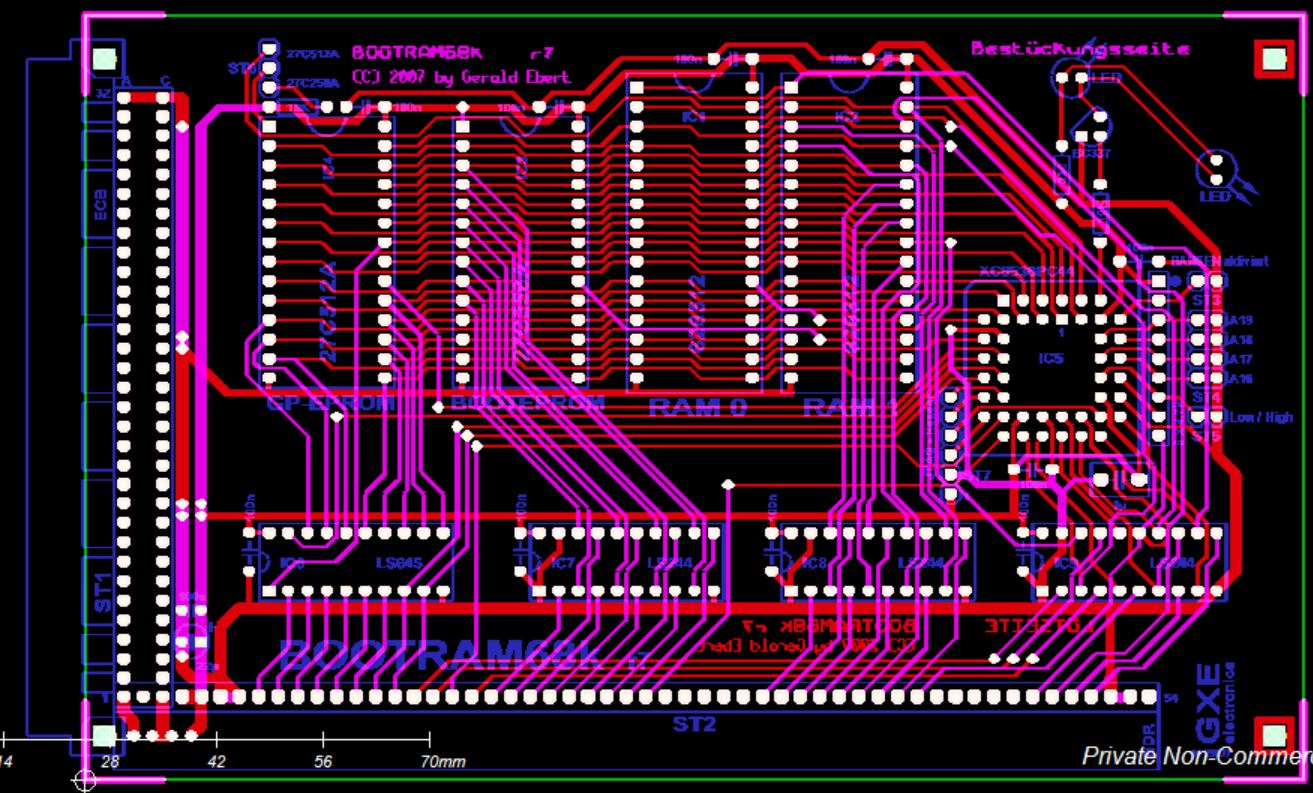
Task: Select the top-left mounting hole pad
Action: pos(104,59)
